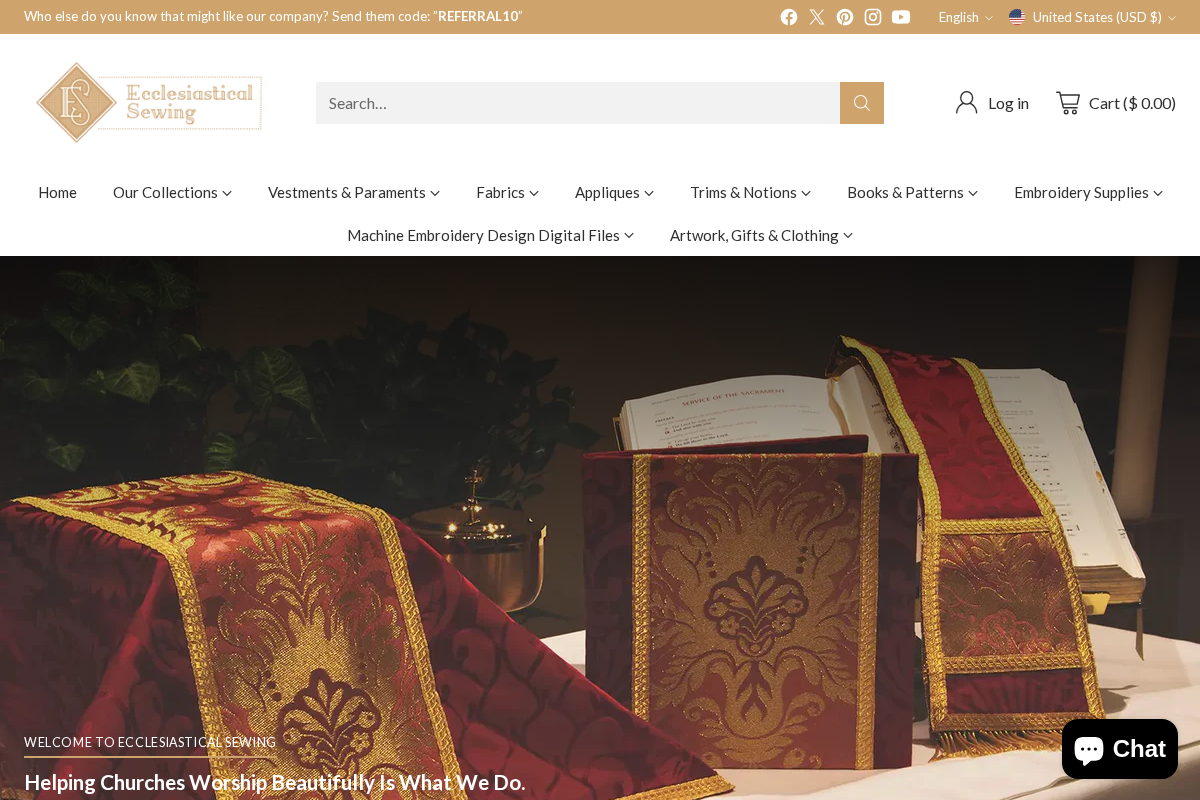Image resolution: width=1200 pixels, height=800 pixels.
Task: Click the Log in link
Action: click(1008, 102)
